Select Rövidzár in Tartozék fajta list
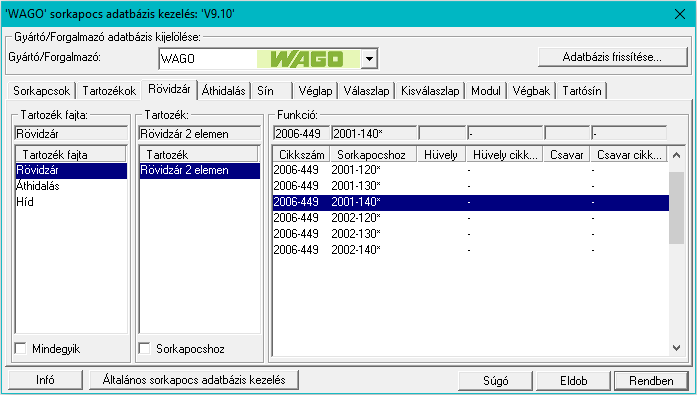 (71, 170)
